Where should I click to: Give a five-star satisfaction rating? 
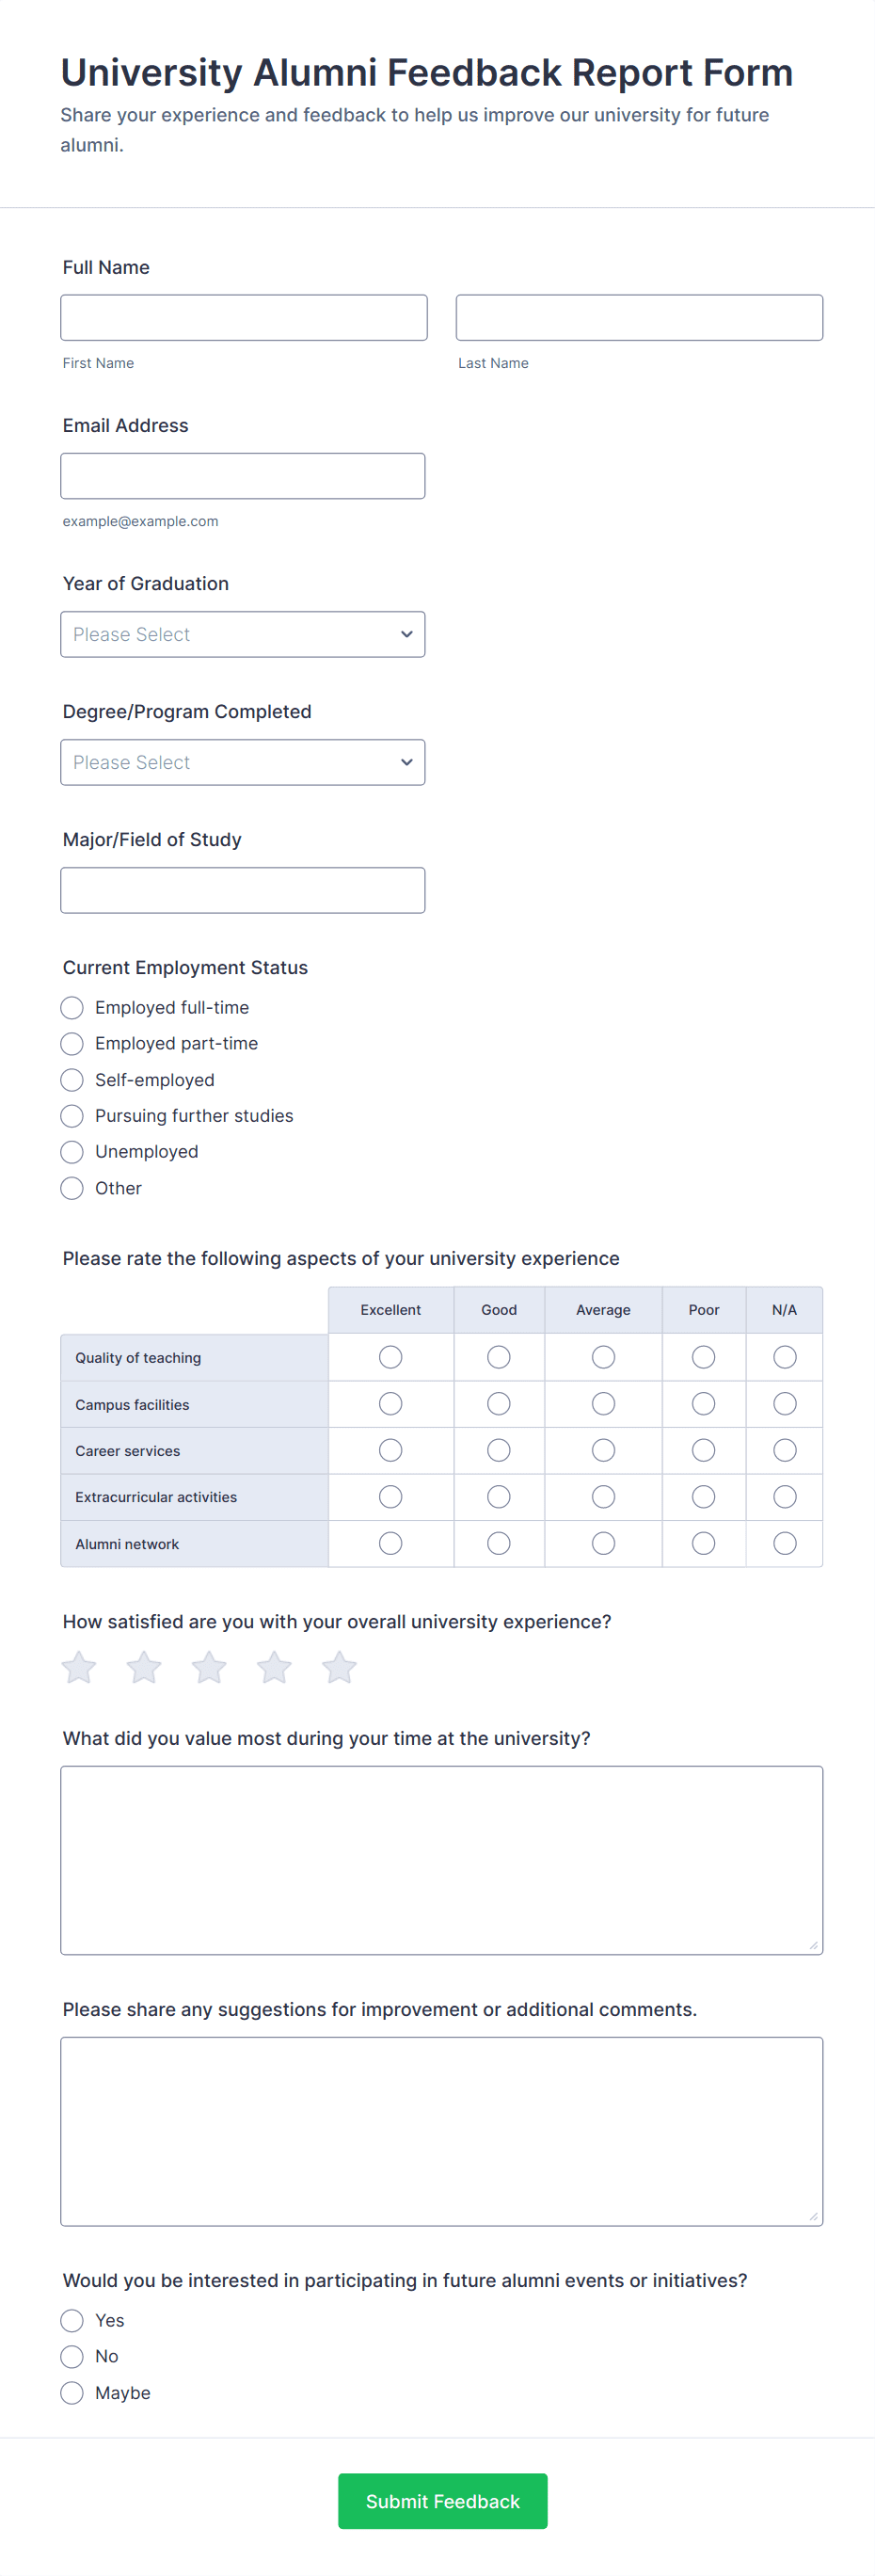[339, 1668]
